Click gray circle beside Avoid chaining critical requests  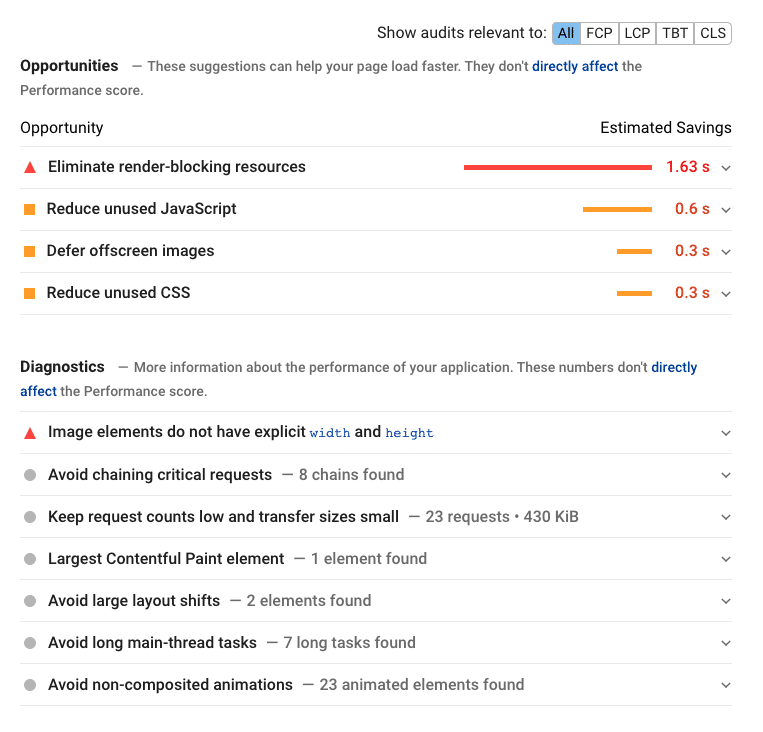[30, 475]
